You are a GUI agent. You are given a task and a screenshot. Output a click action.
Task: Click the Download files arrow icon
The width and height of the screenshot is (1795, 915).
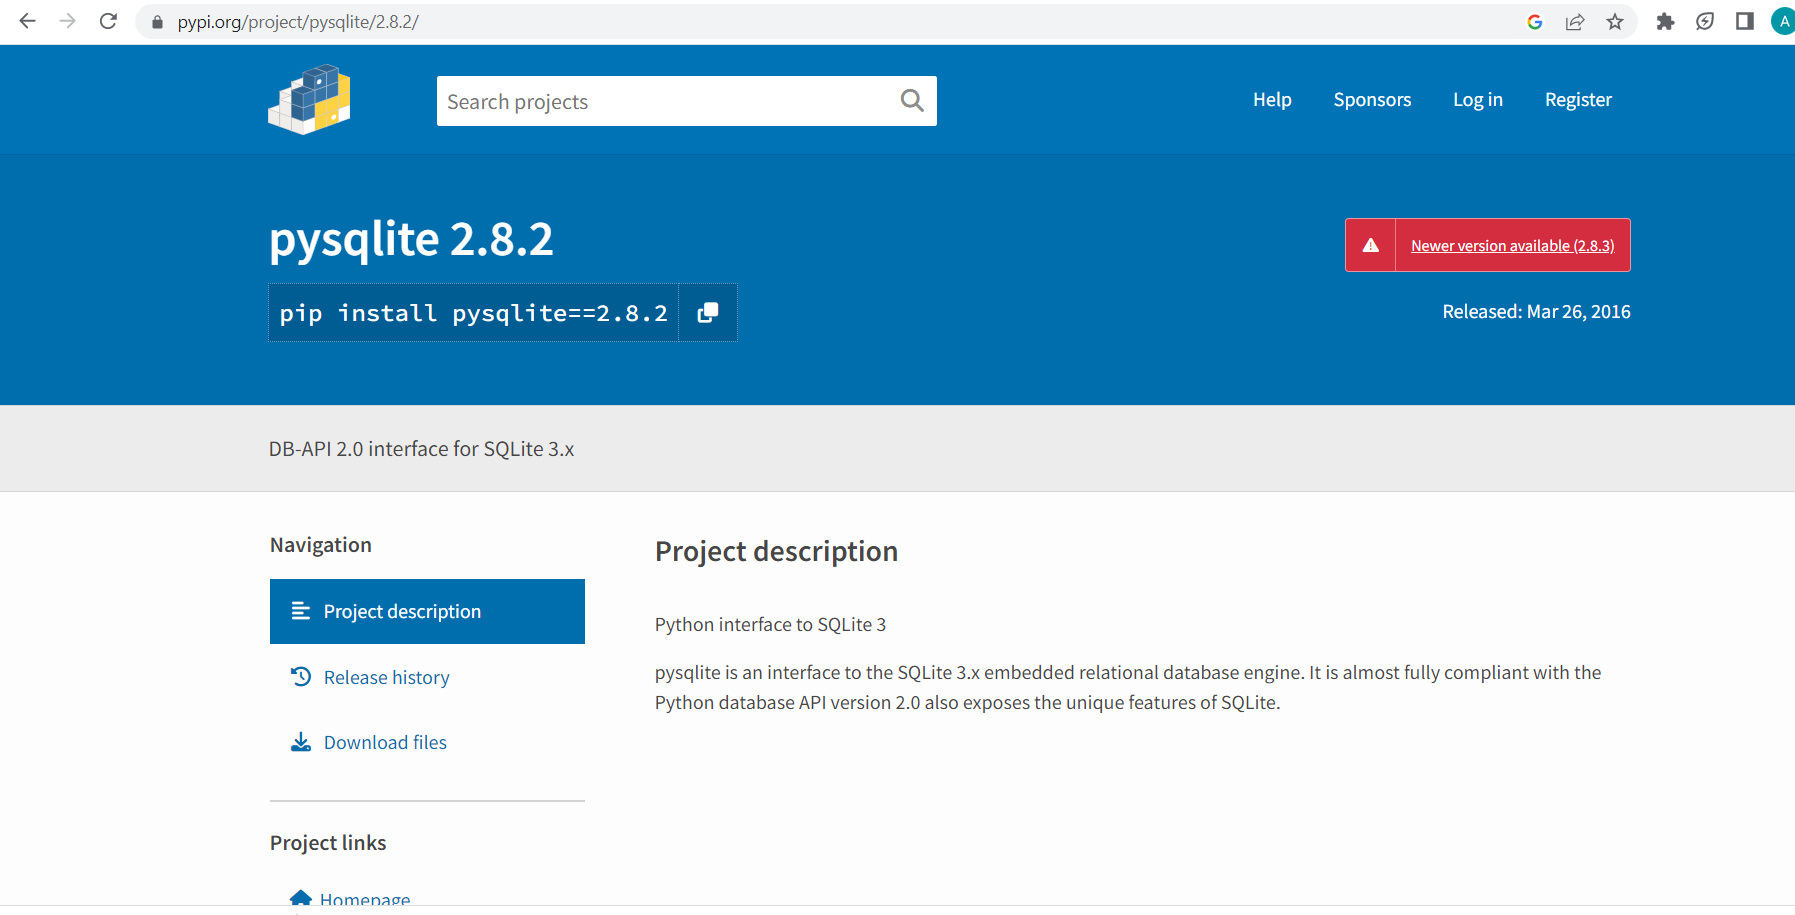tap(300, 742)
